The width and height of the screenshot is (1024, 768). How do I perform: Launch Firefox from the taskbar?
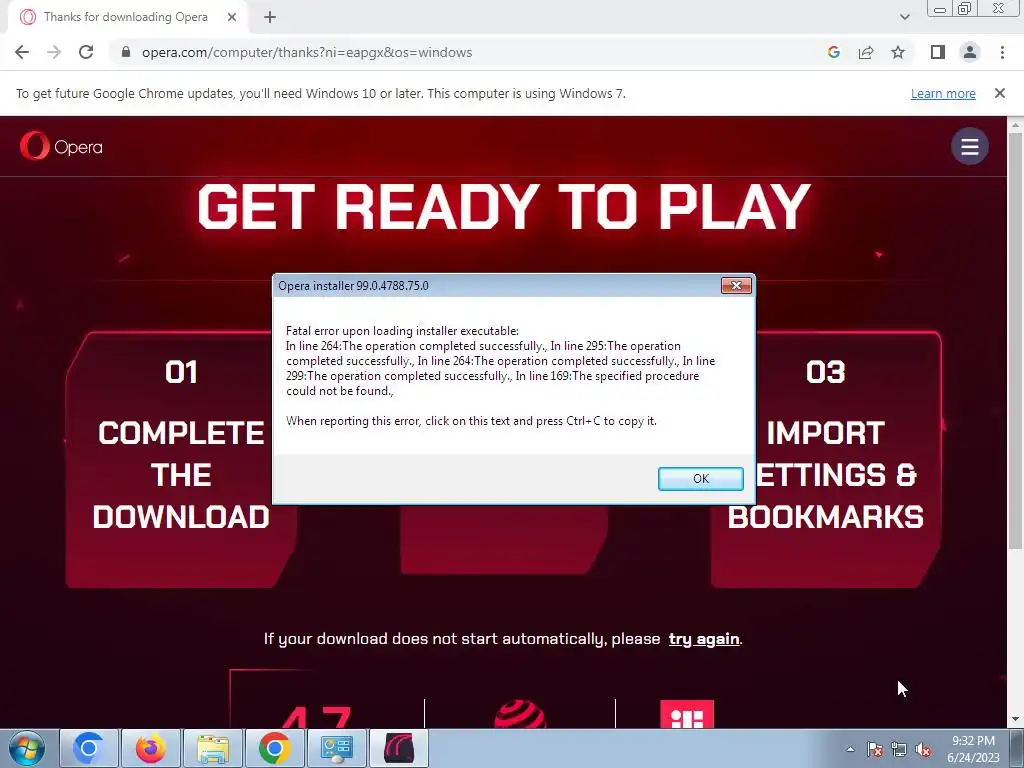151,748
